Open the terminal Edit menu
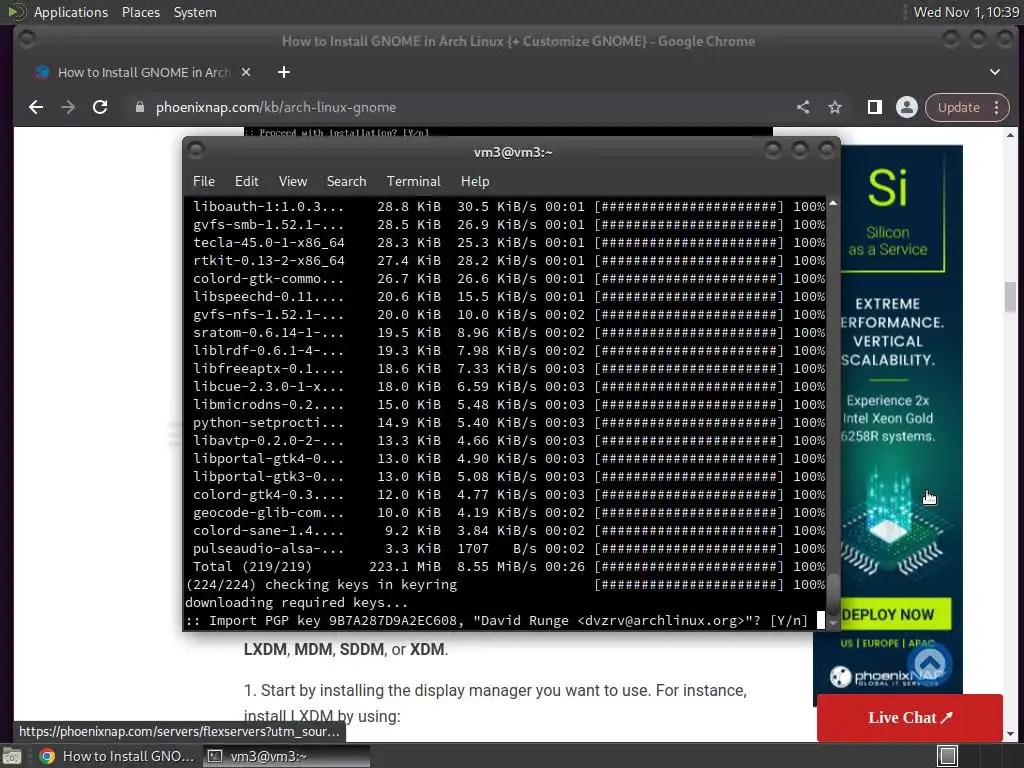The image size is (1024, 768). [246, 182]
